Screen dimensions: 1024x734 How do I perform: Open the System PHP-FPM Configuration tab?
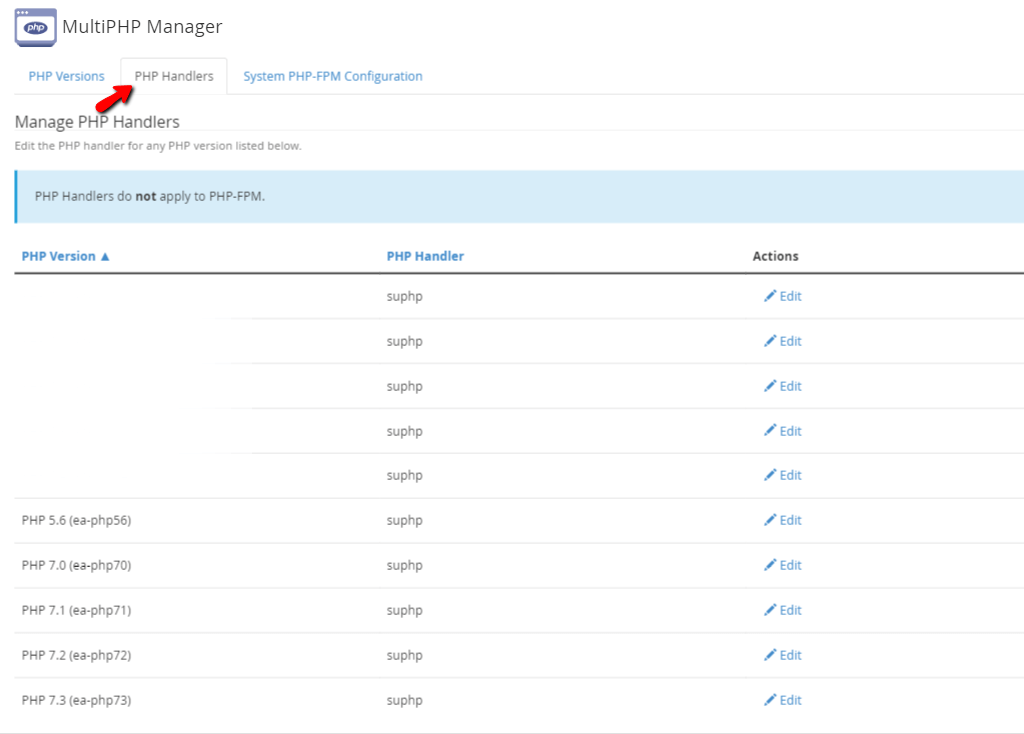[x=333, y=76]
